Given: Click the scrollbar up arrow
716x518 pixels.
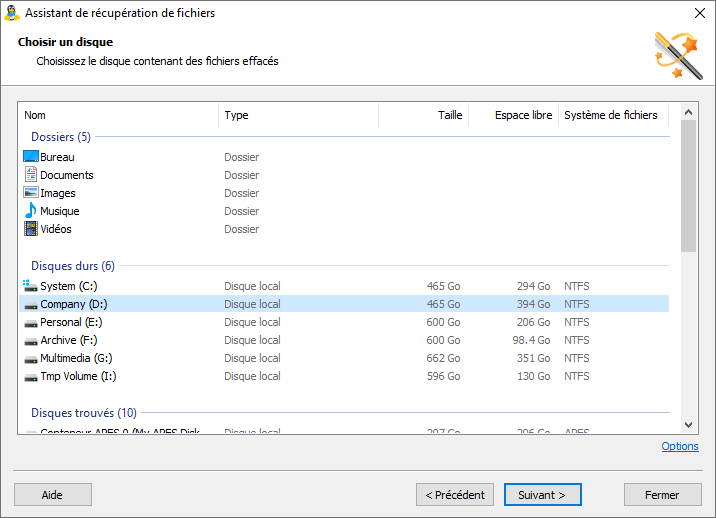Looking at the screenshot, I should pos(689,112).
